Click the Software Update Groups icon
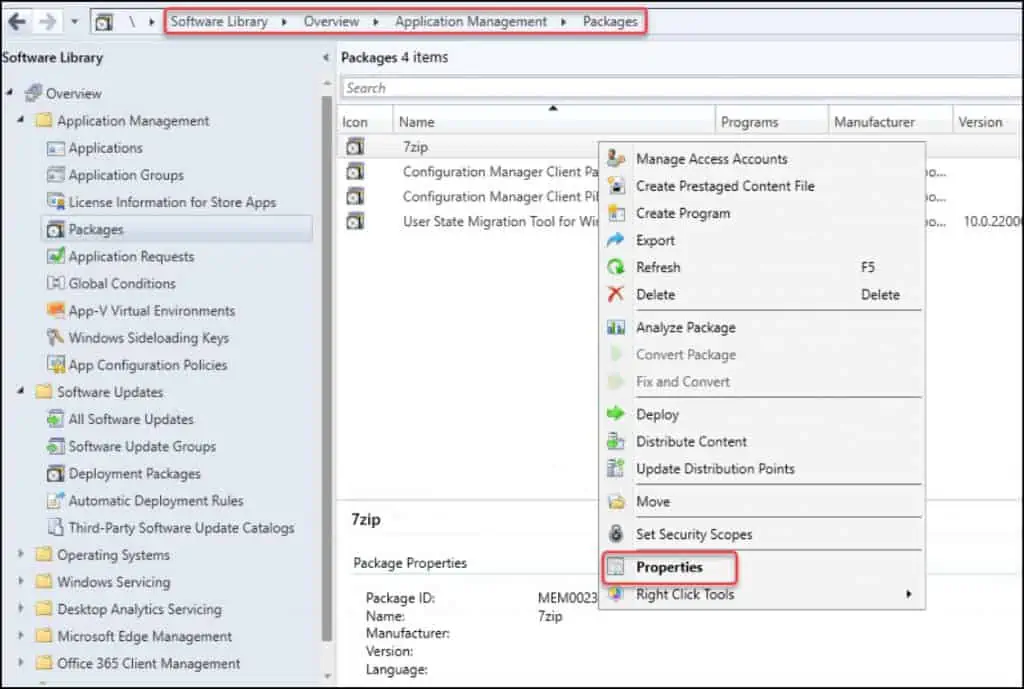Viewport: 1024px width, 689px height. click(56, 446)
